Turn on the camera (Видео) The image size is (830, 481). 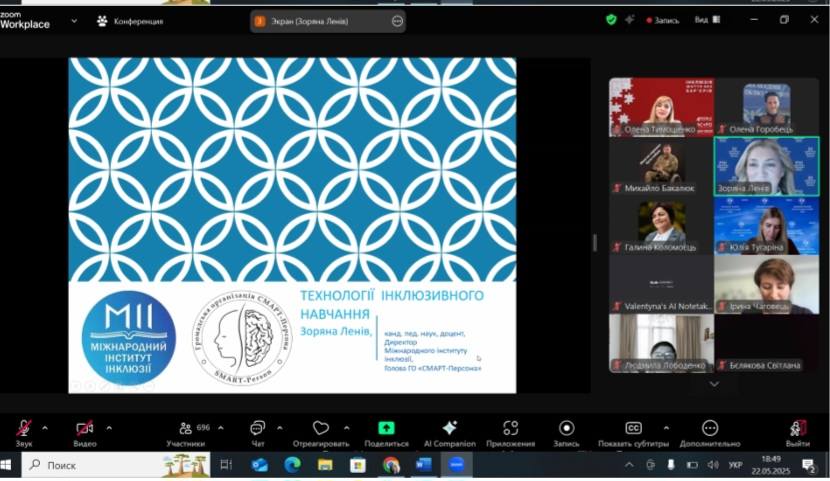[85, 429]
